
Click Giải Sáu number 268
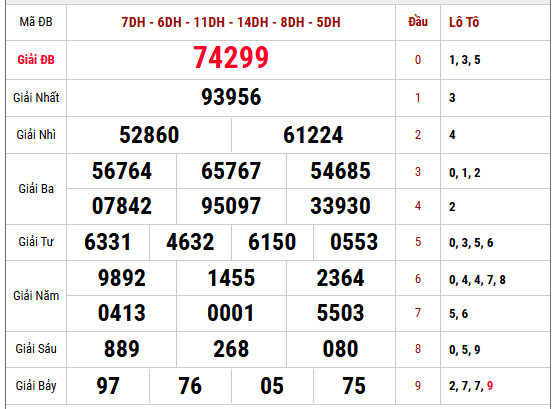[x=231, y=349]
